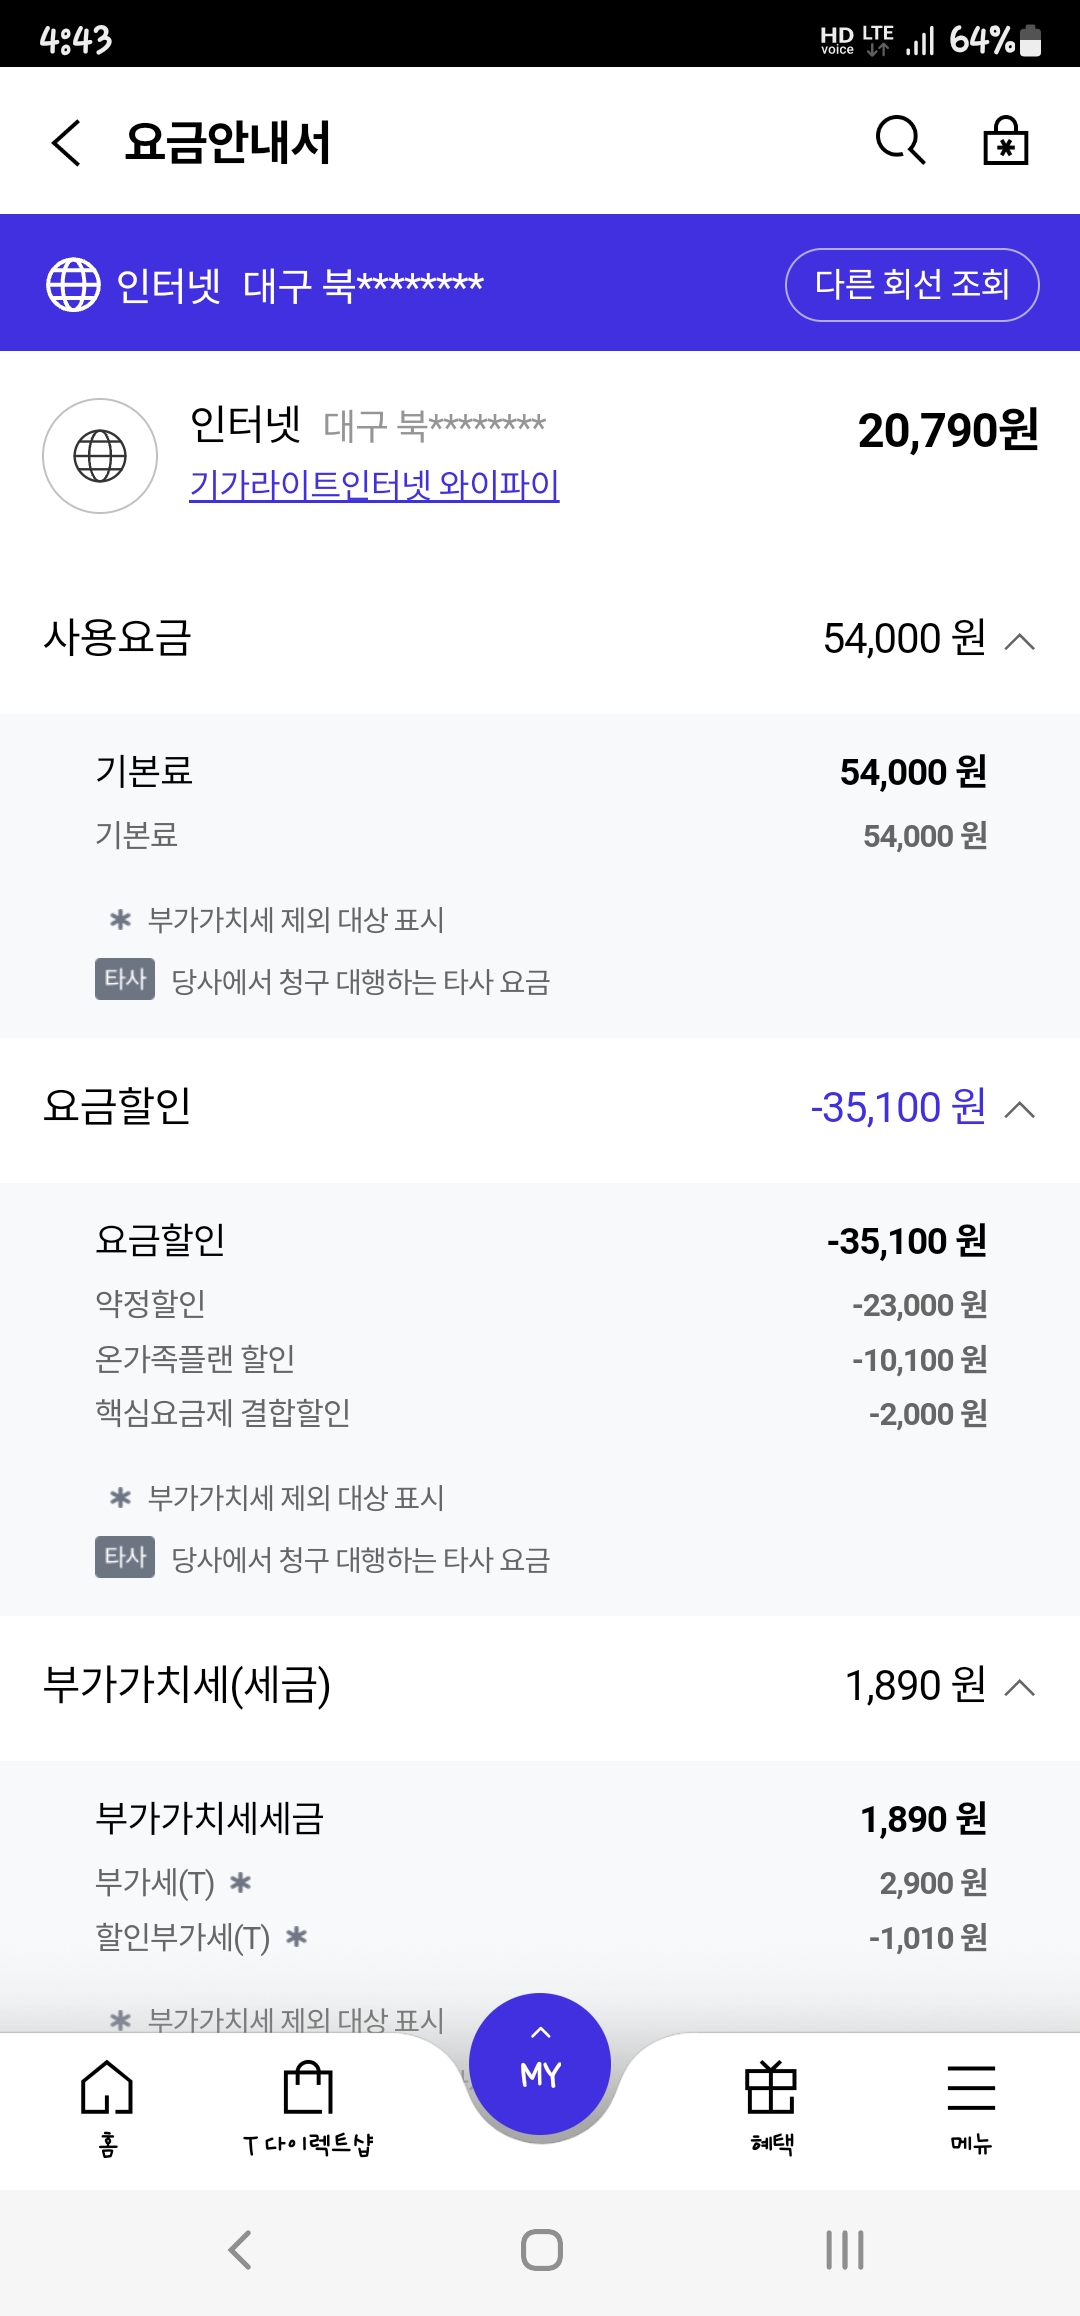Collapse the 사용요금 section

click(x=1019, y=641)
